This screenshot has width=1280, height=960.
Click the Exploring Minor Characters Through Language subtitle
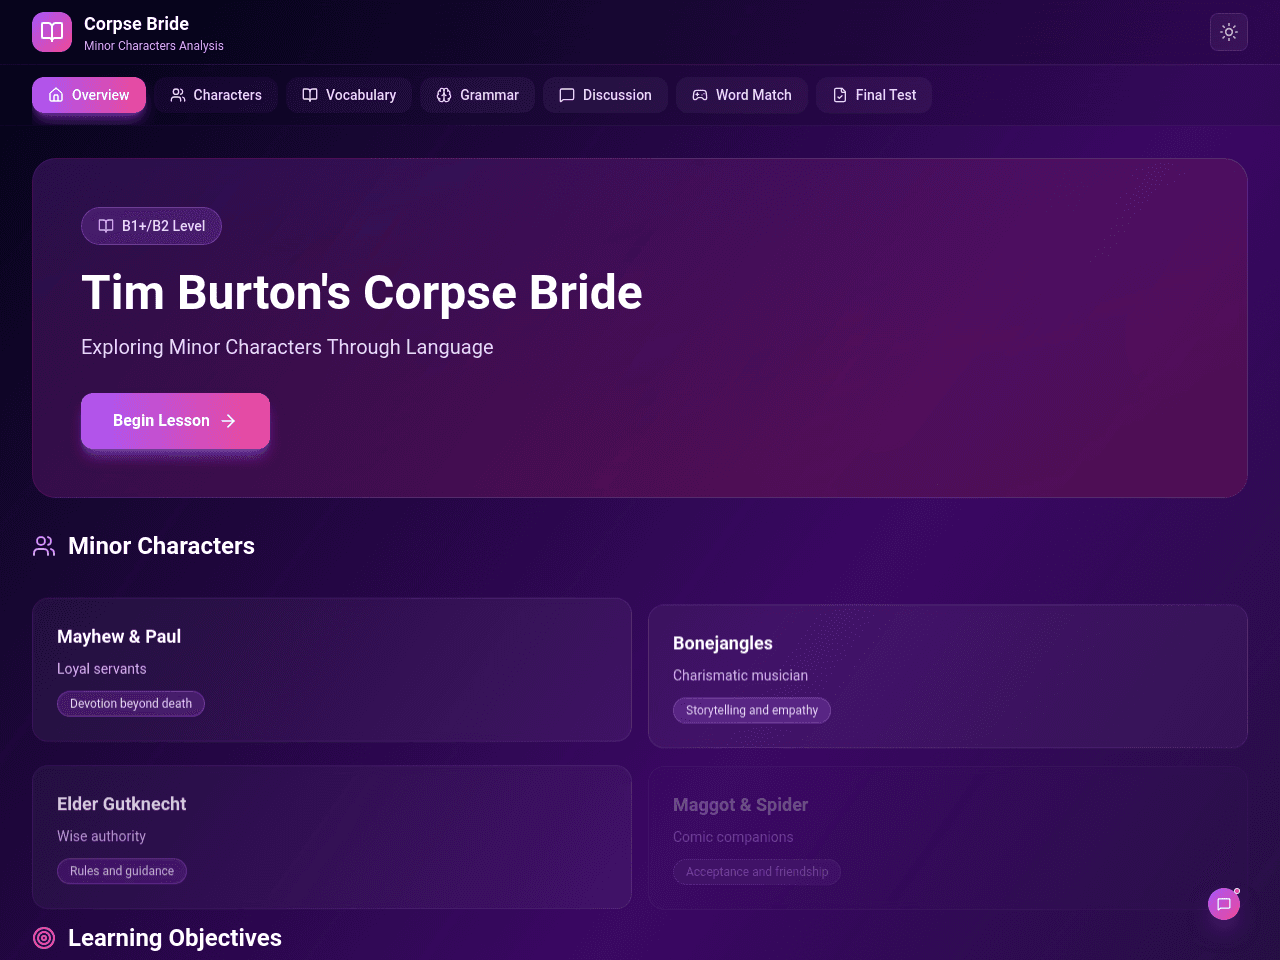tap(287, 347)
